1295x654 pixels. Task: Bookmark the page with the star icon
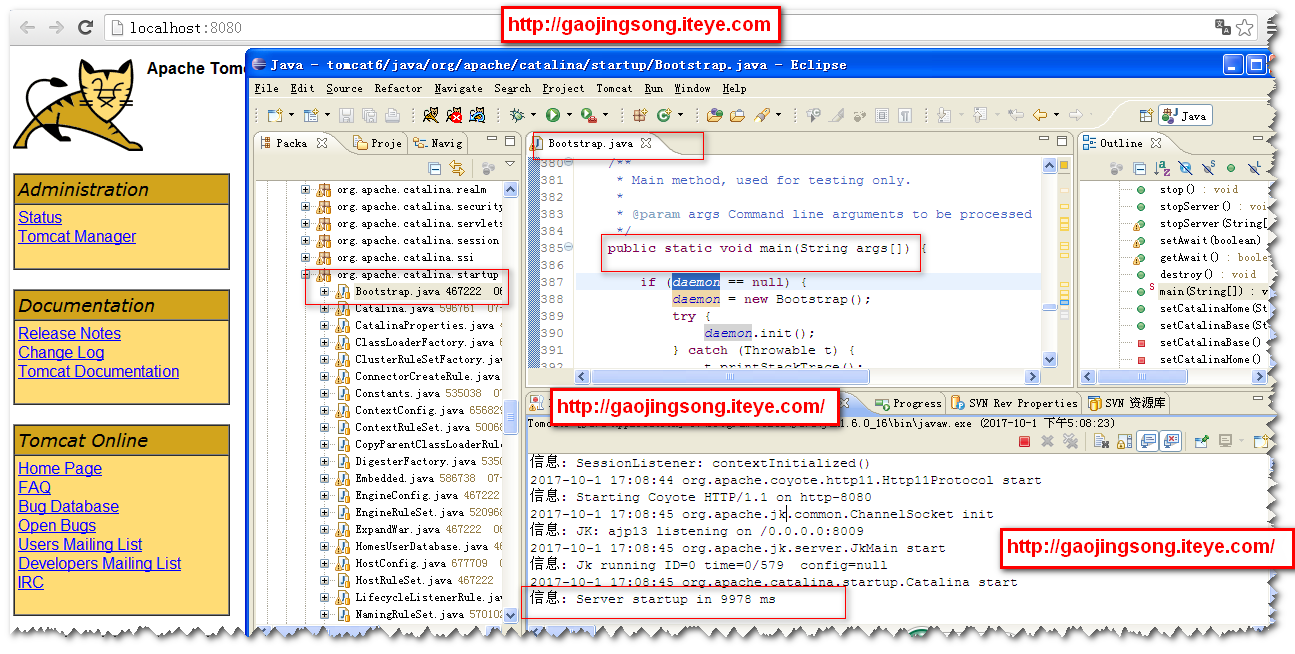(1244, 27)
